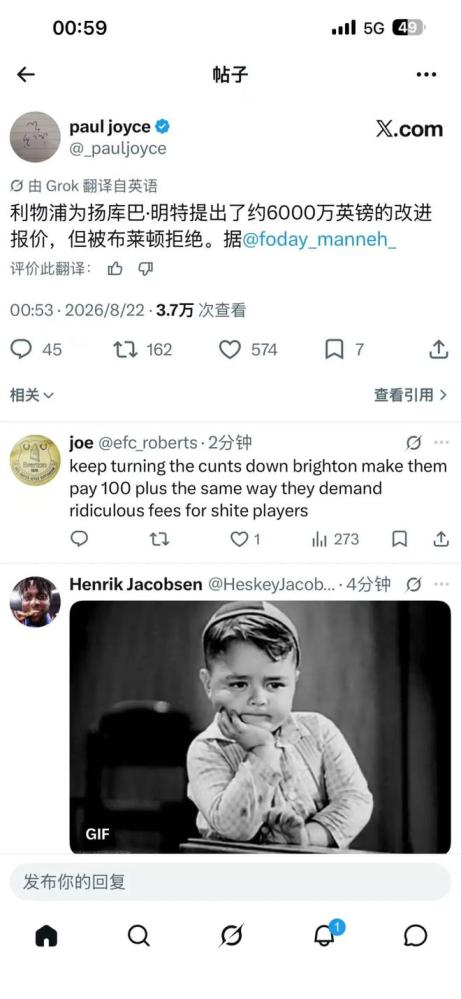Switch to the Search tab

tap(138, 936)
